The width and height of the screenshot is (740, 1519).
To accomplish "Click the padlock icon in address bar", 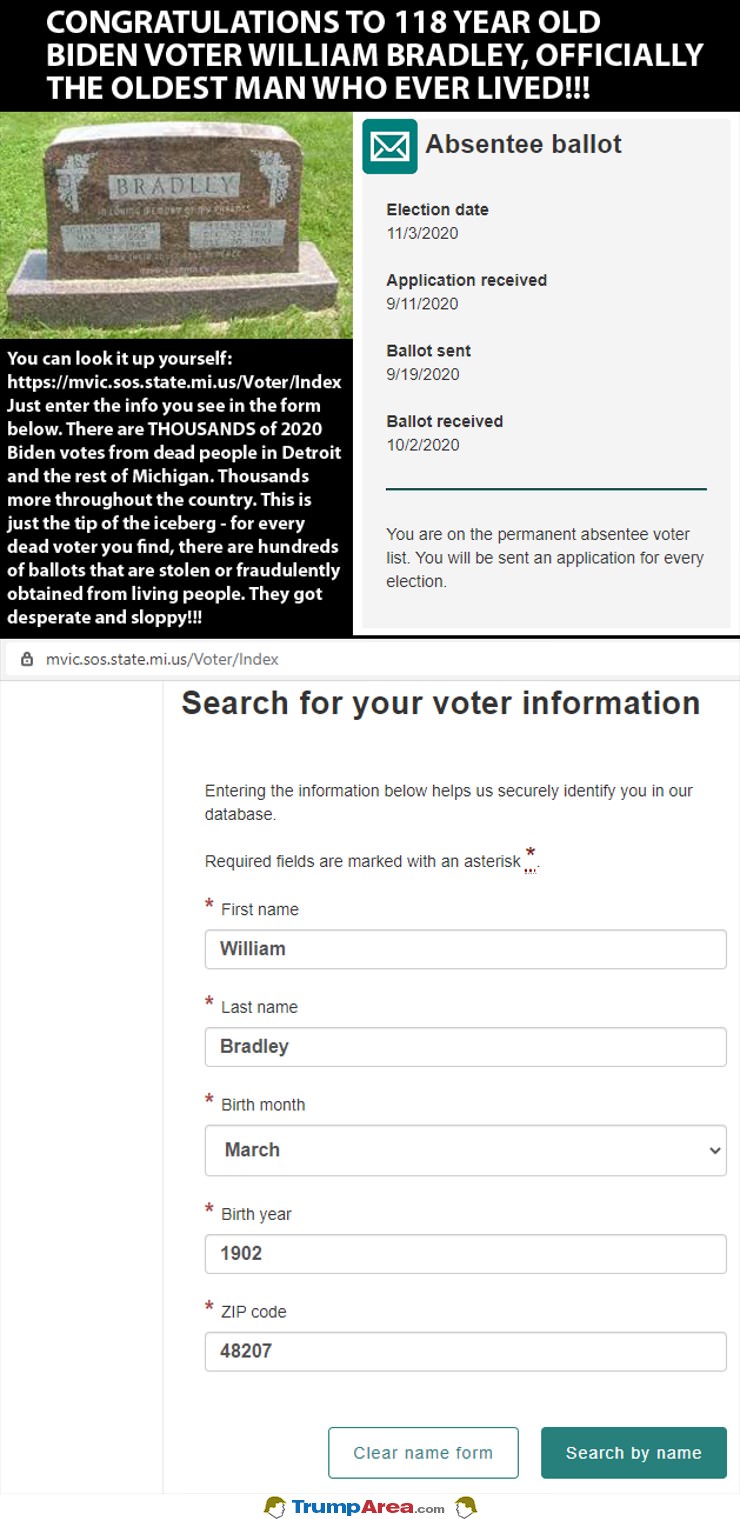I will pos(27,659).
